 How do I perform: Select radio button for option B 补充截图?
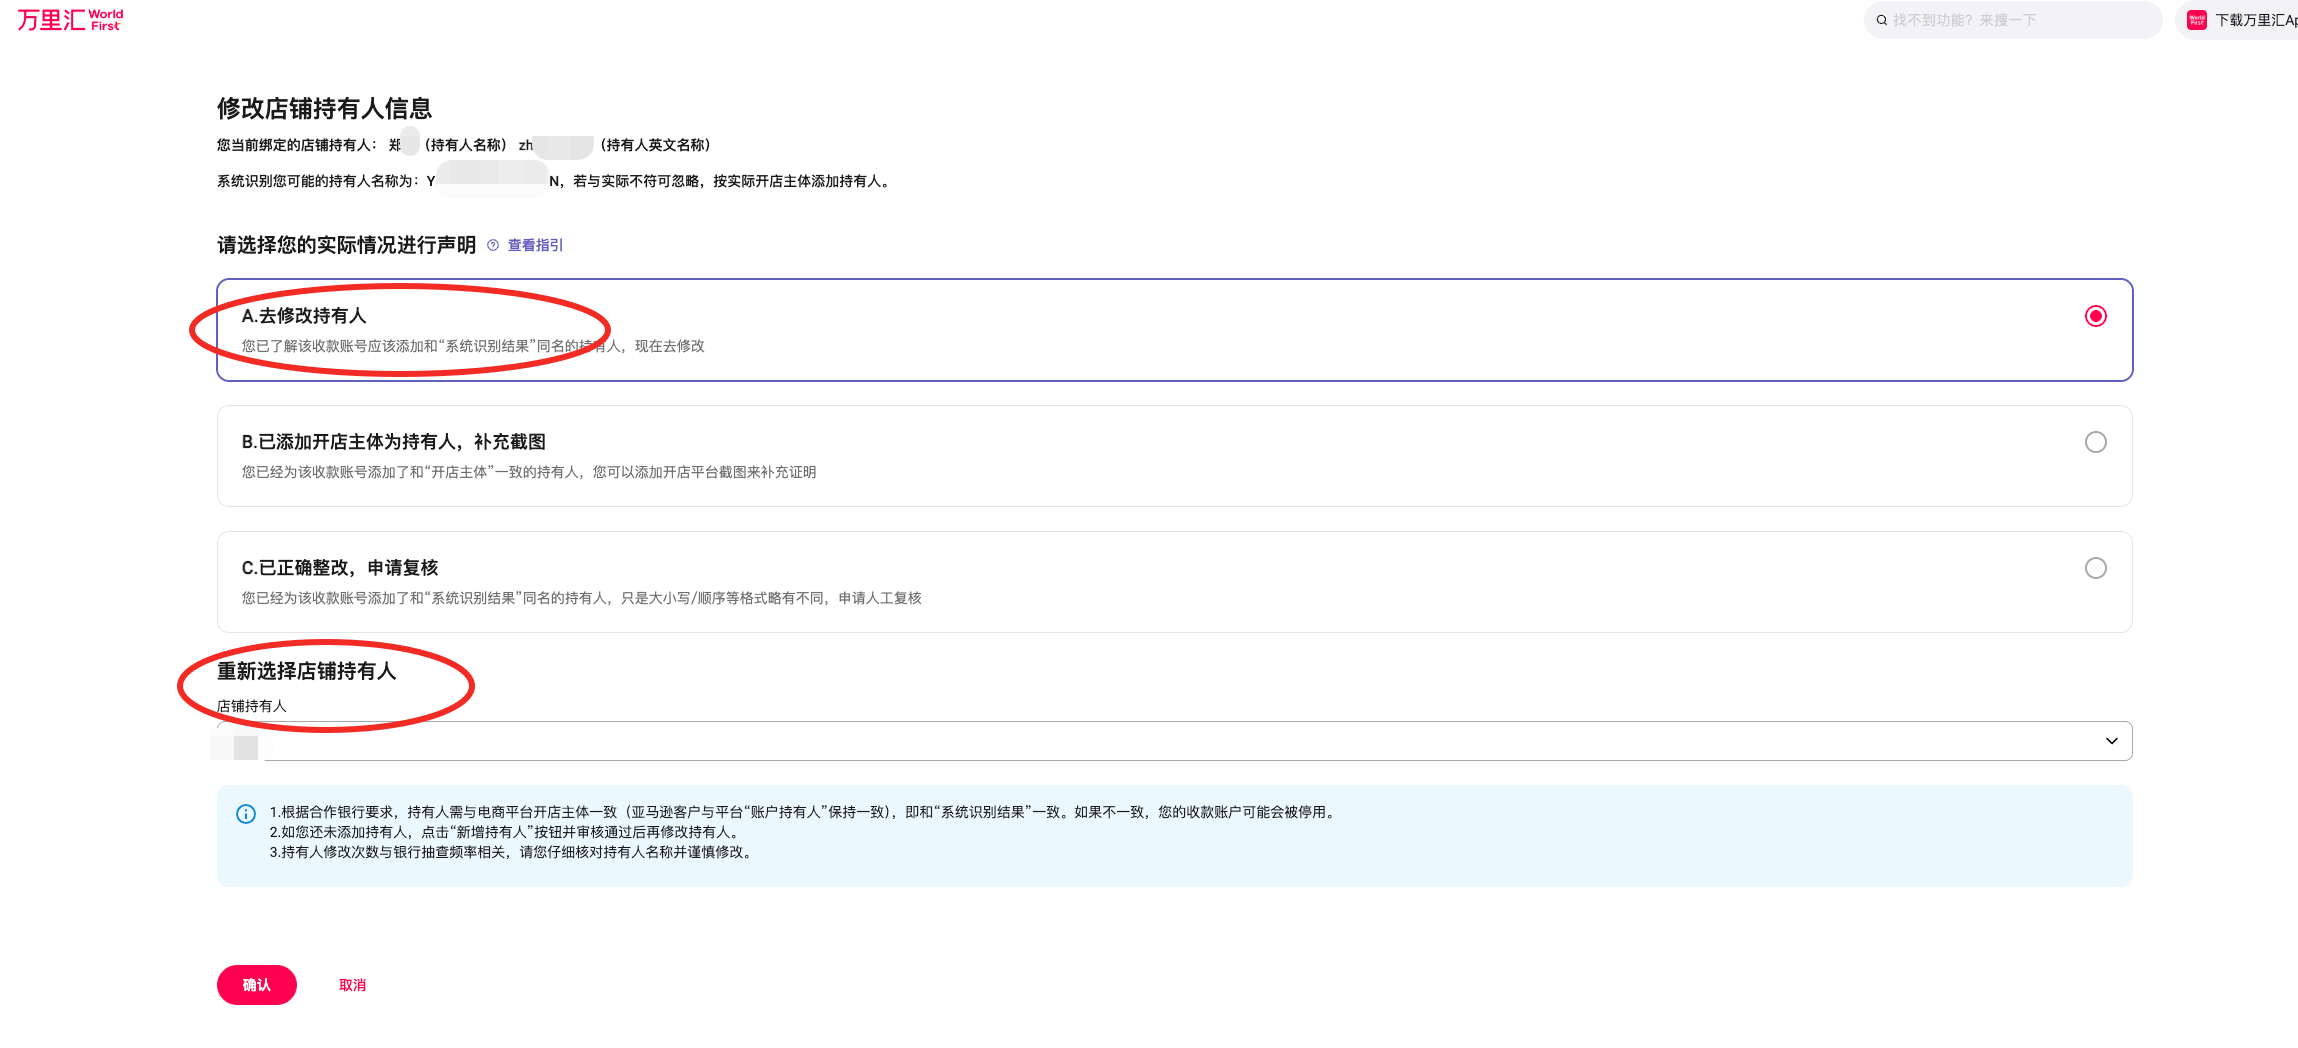[2095, 442]
